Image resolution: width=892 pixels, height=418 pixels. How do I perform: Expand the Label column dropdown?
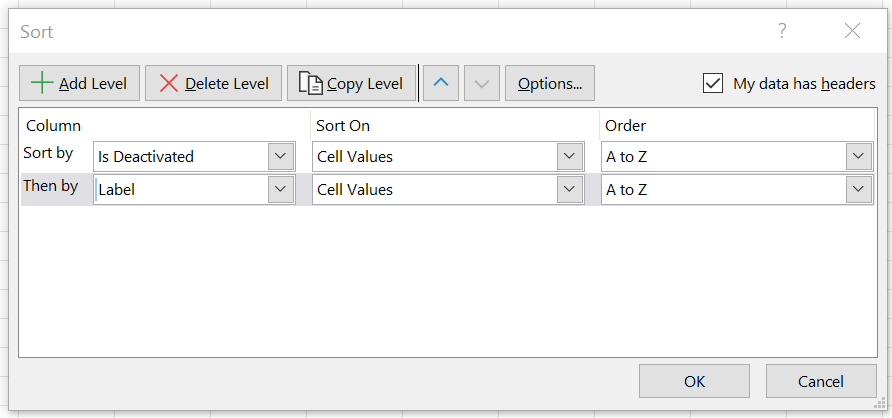[280, 189]
